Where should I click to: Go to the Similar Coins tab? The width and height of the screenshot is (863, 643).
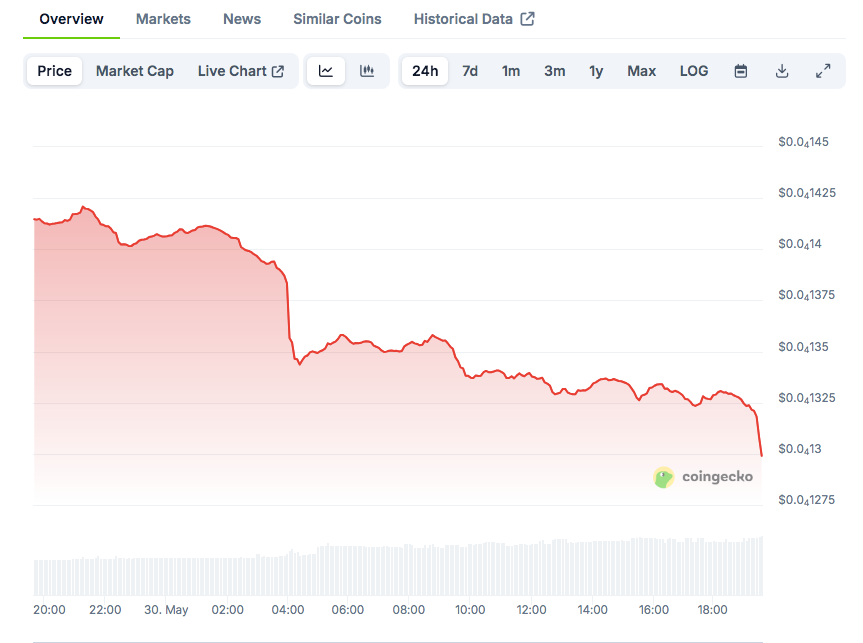click(x=337, y=19)
